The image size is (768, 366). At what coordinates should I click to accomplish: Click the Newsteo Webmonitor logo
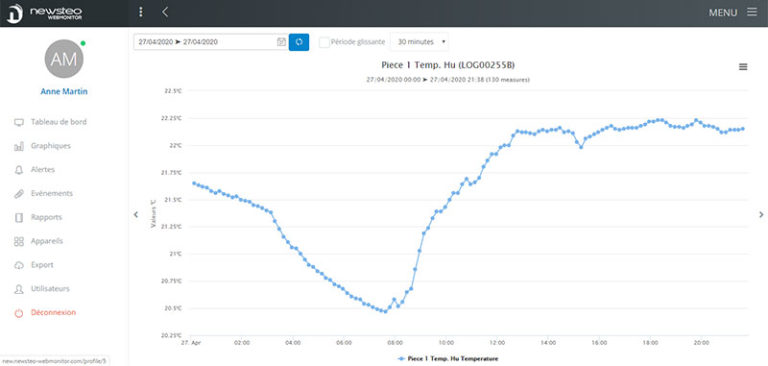coord(45,13)
